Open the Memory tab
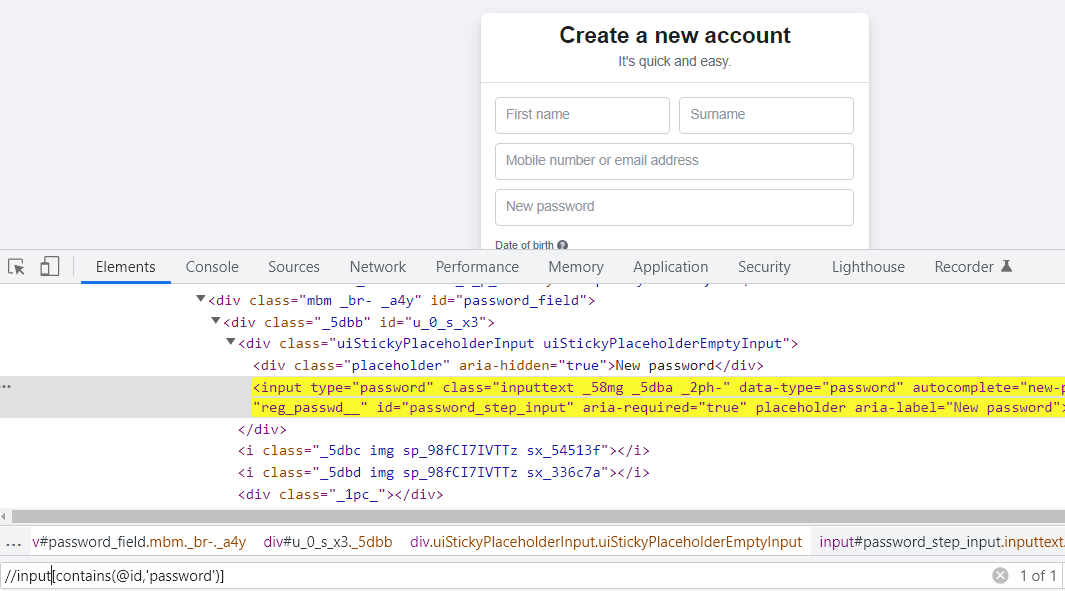 coord(576,267)
